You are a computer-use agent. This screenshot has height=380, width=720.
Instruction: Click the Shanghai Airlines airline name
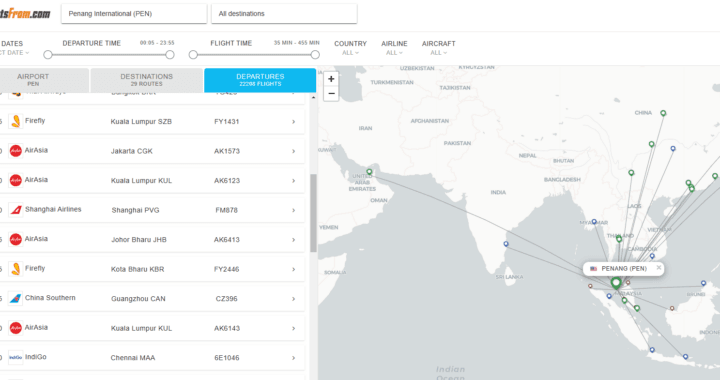coord(53,209)
